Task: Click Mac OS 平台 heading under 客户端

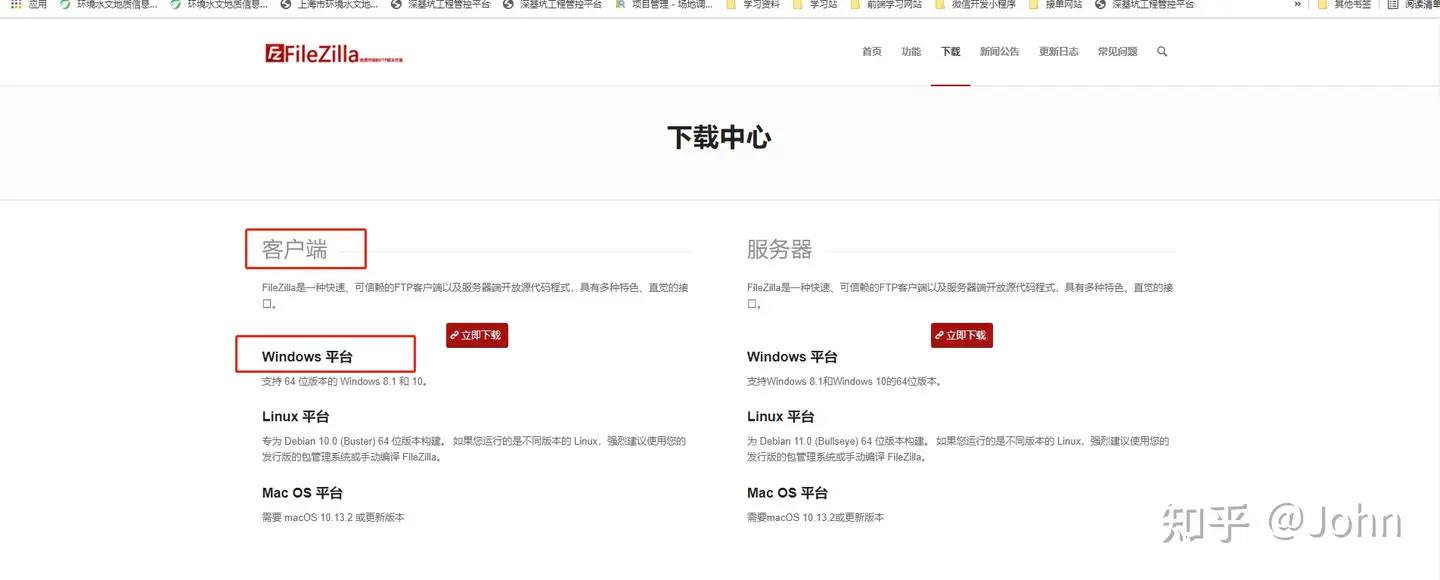Action: click(302, 493)
